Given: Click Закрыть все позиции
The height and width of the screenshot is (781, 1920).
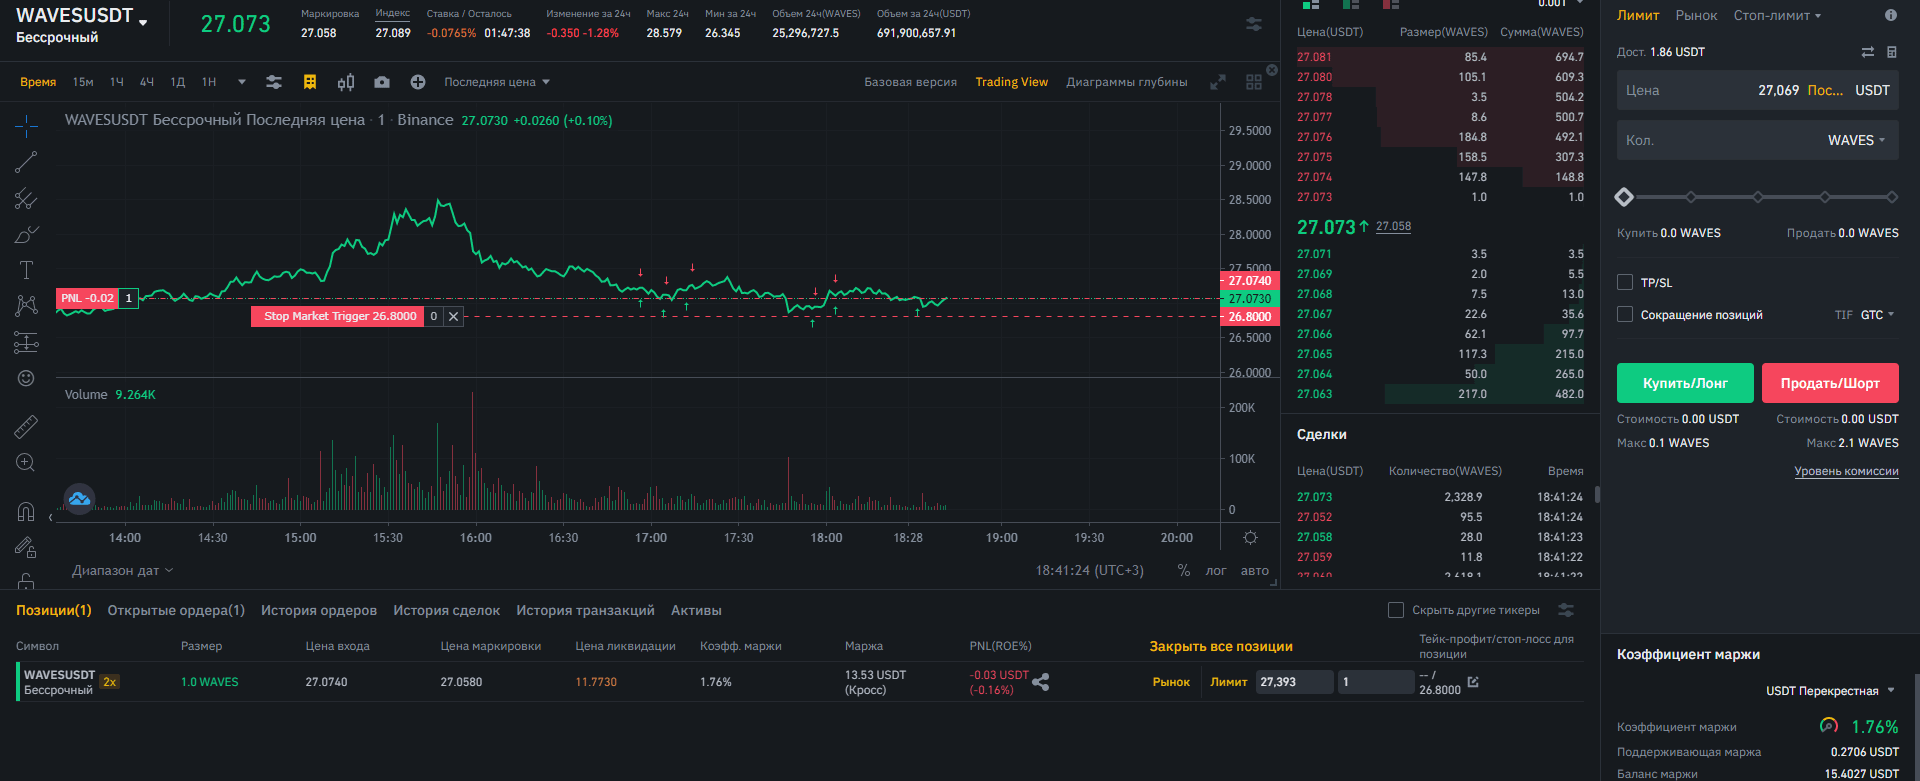Looking at the screenshot, I should tap(1221, 647).
